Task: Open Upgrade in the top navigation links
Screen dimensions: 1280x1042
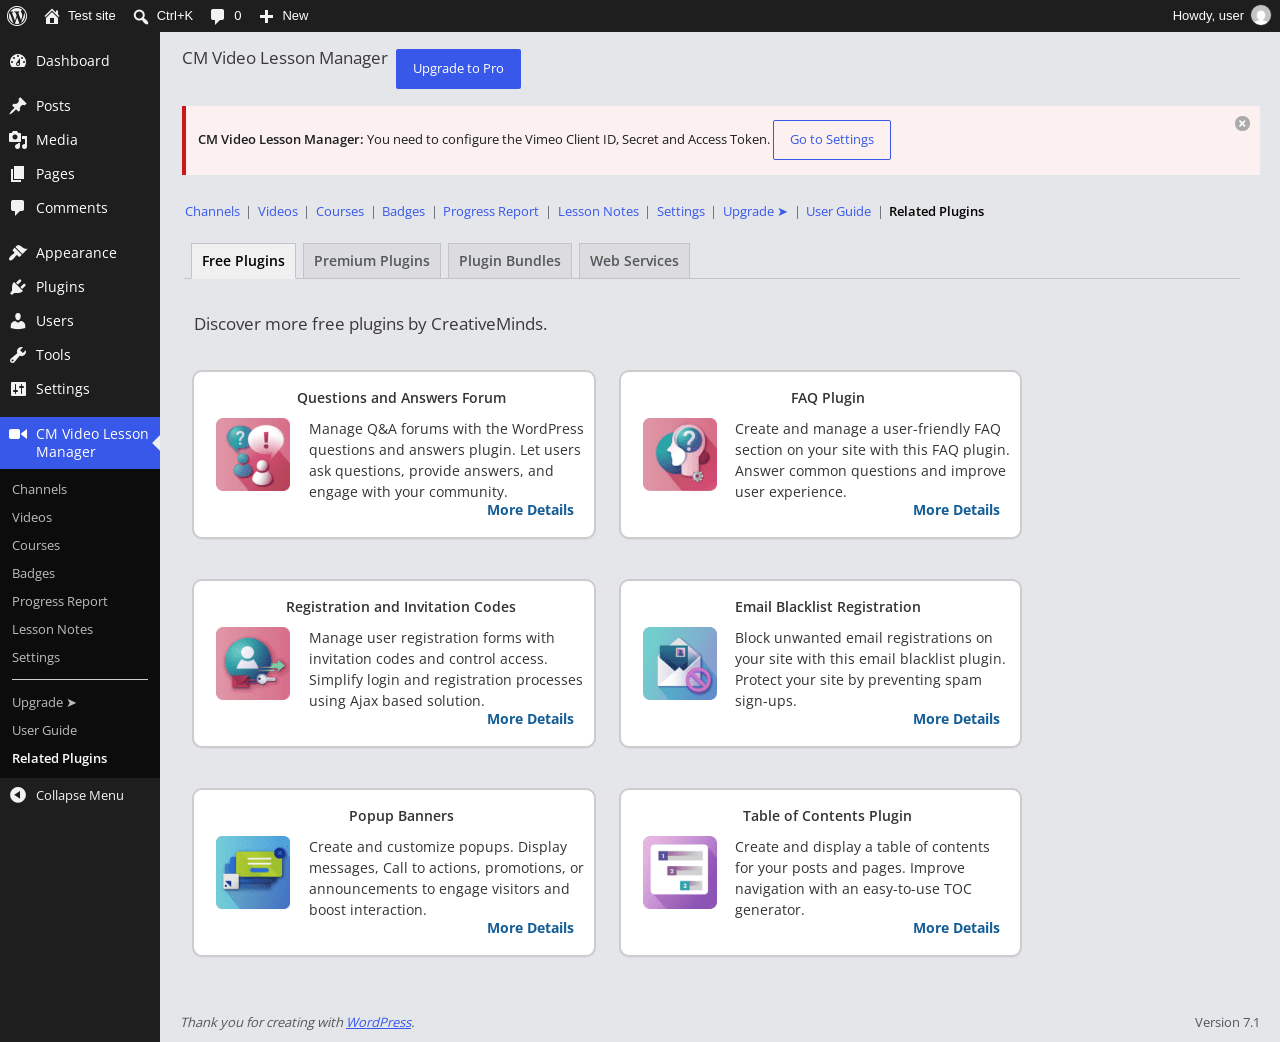Action: tap(755, 212)
